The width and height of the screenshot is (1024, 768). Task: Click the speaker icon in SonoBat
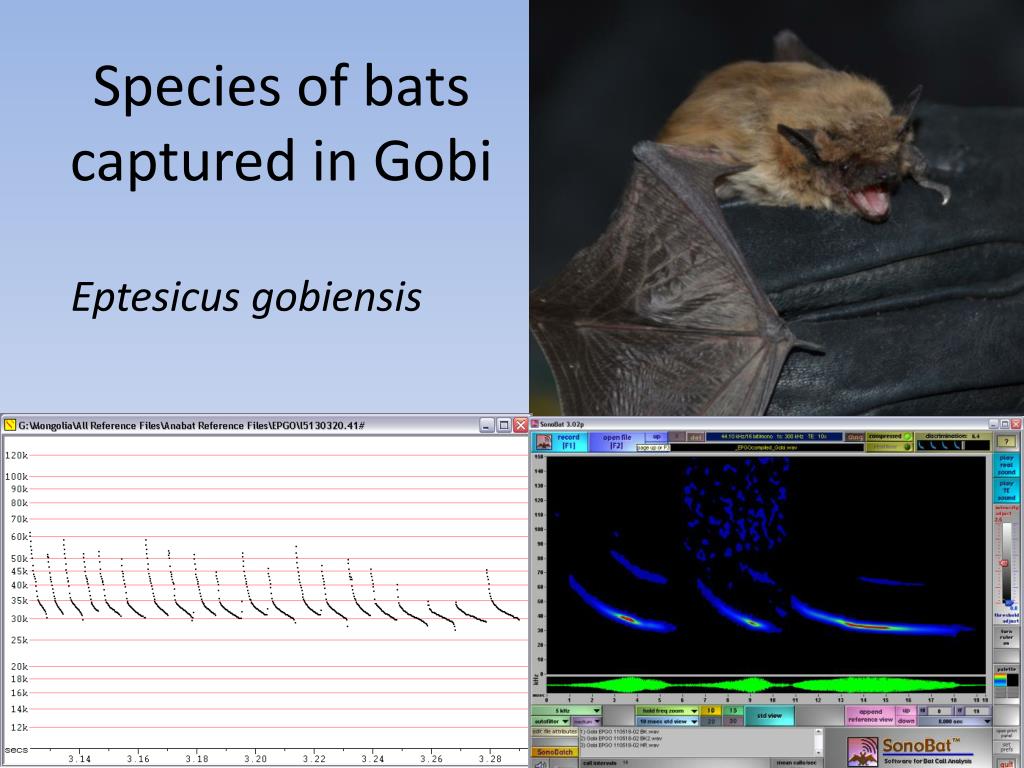click(x=541, y=763)
